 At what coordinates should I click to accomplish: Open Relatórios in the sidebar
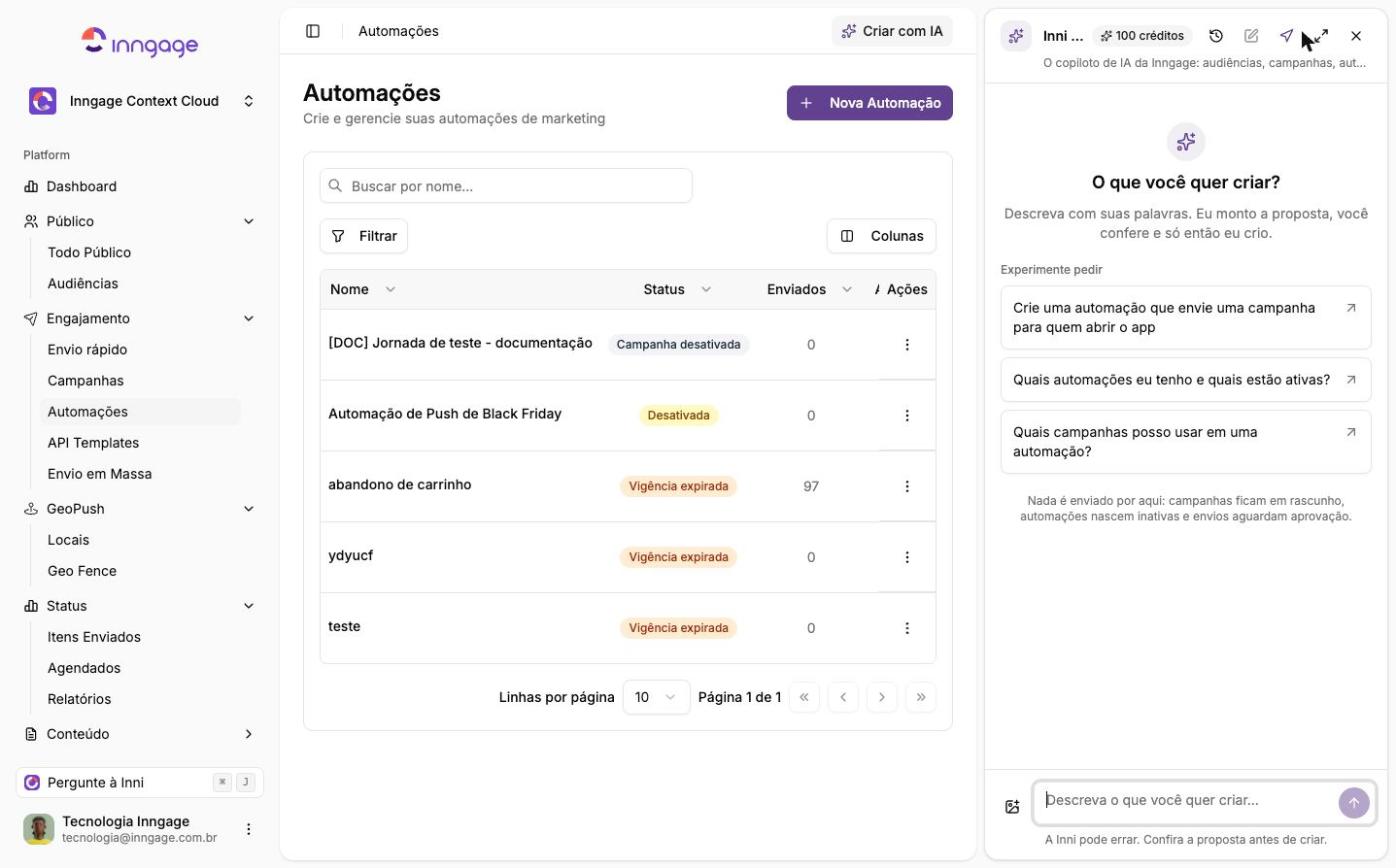point(140,698)
